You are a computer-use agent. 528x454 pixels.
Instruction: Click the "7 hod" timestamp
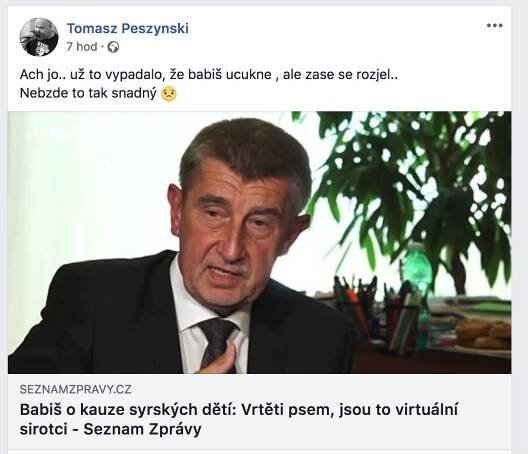[x=82, y=47]
